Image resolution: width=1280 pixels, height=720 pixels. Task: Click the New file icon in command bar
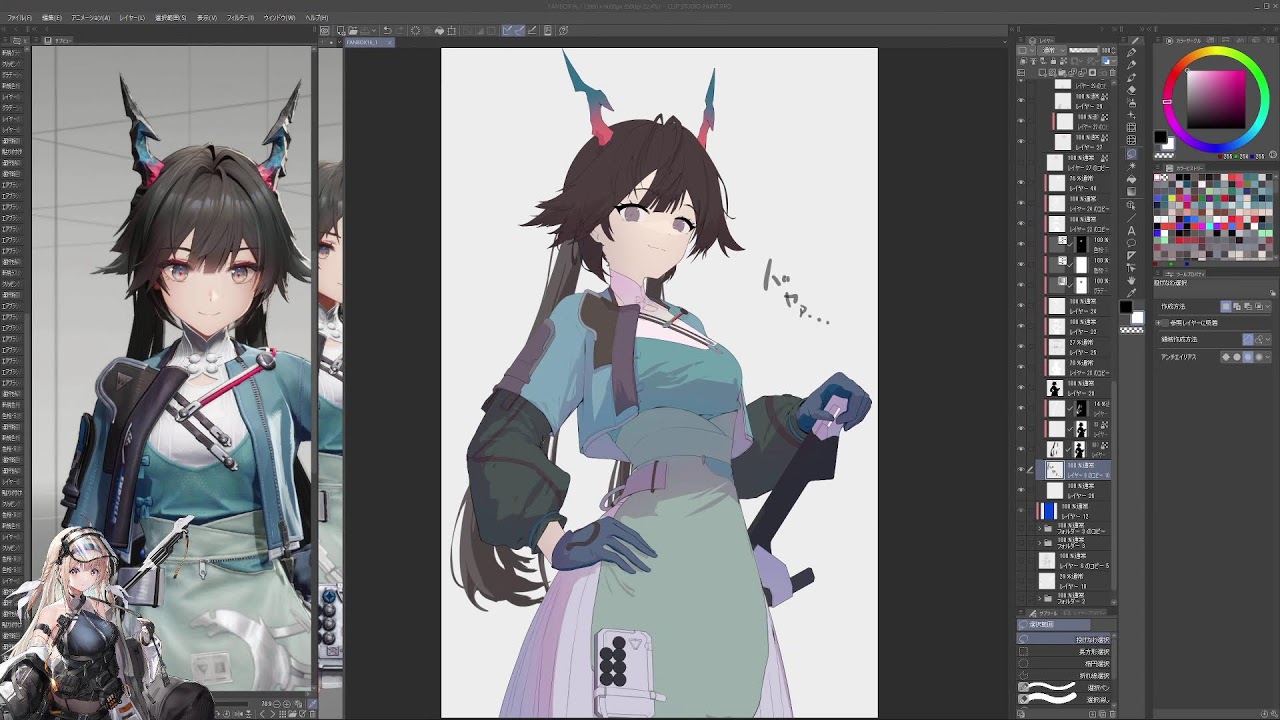340,30
